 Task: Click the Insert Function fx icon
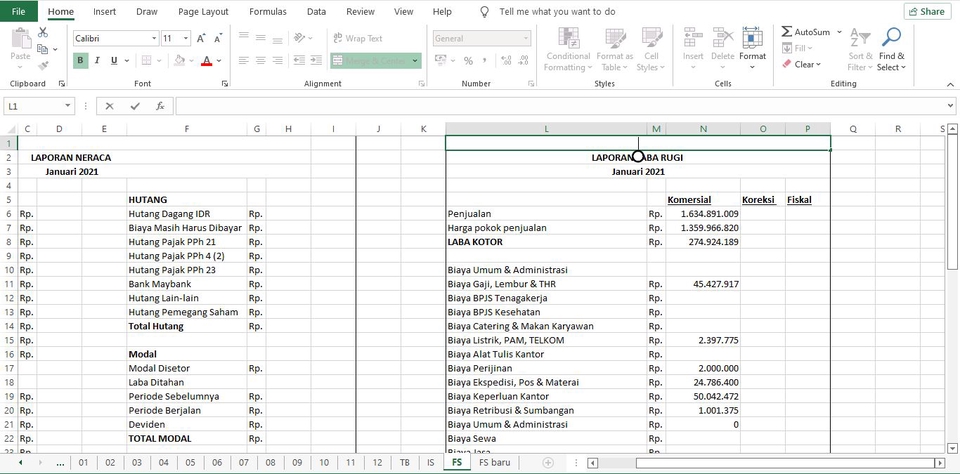160,106
